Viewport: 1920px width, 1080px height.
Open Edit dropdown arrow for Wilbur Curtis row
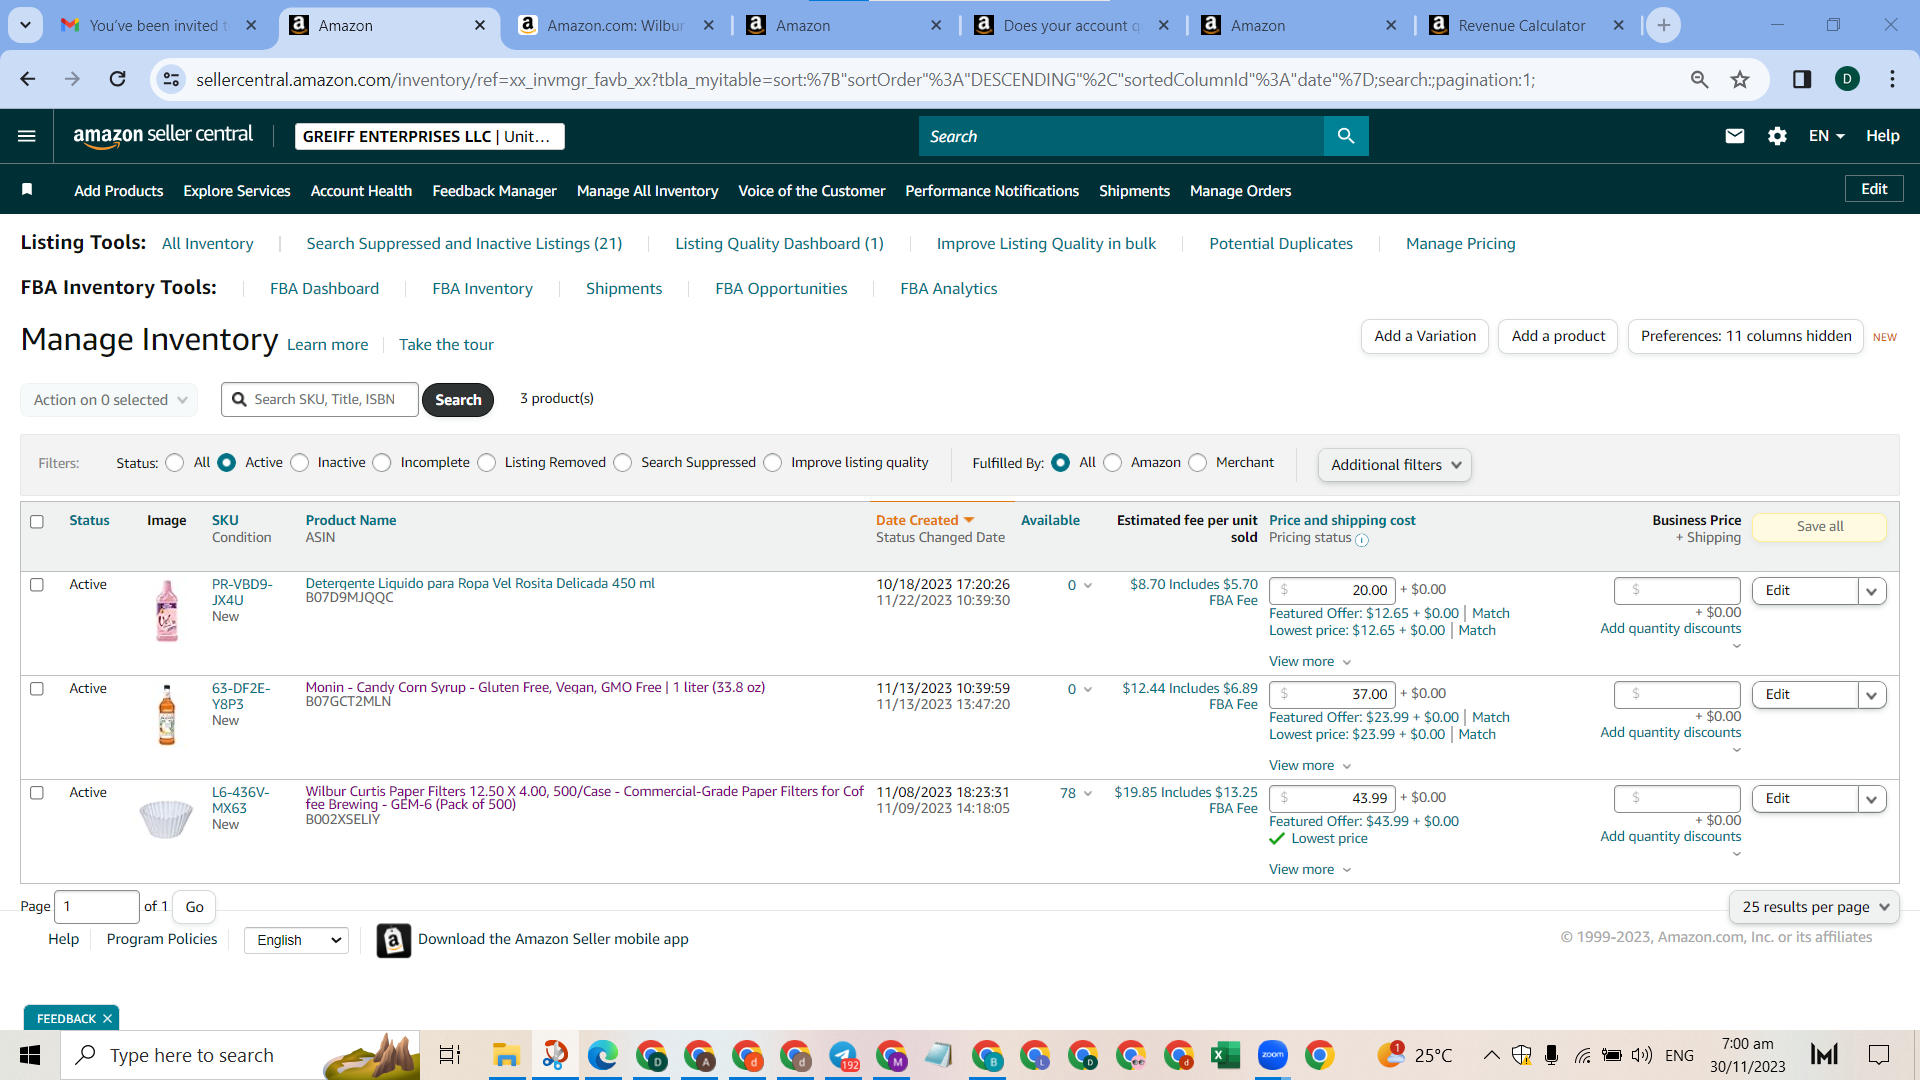(x=1872, y=799)
